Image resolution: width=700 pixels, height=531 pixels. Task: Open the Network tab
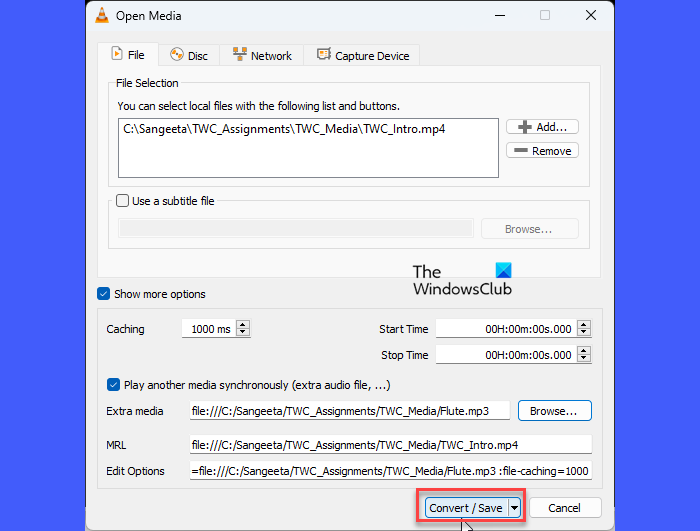pyautogui.click(x=262, y=55)
